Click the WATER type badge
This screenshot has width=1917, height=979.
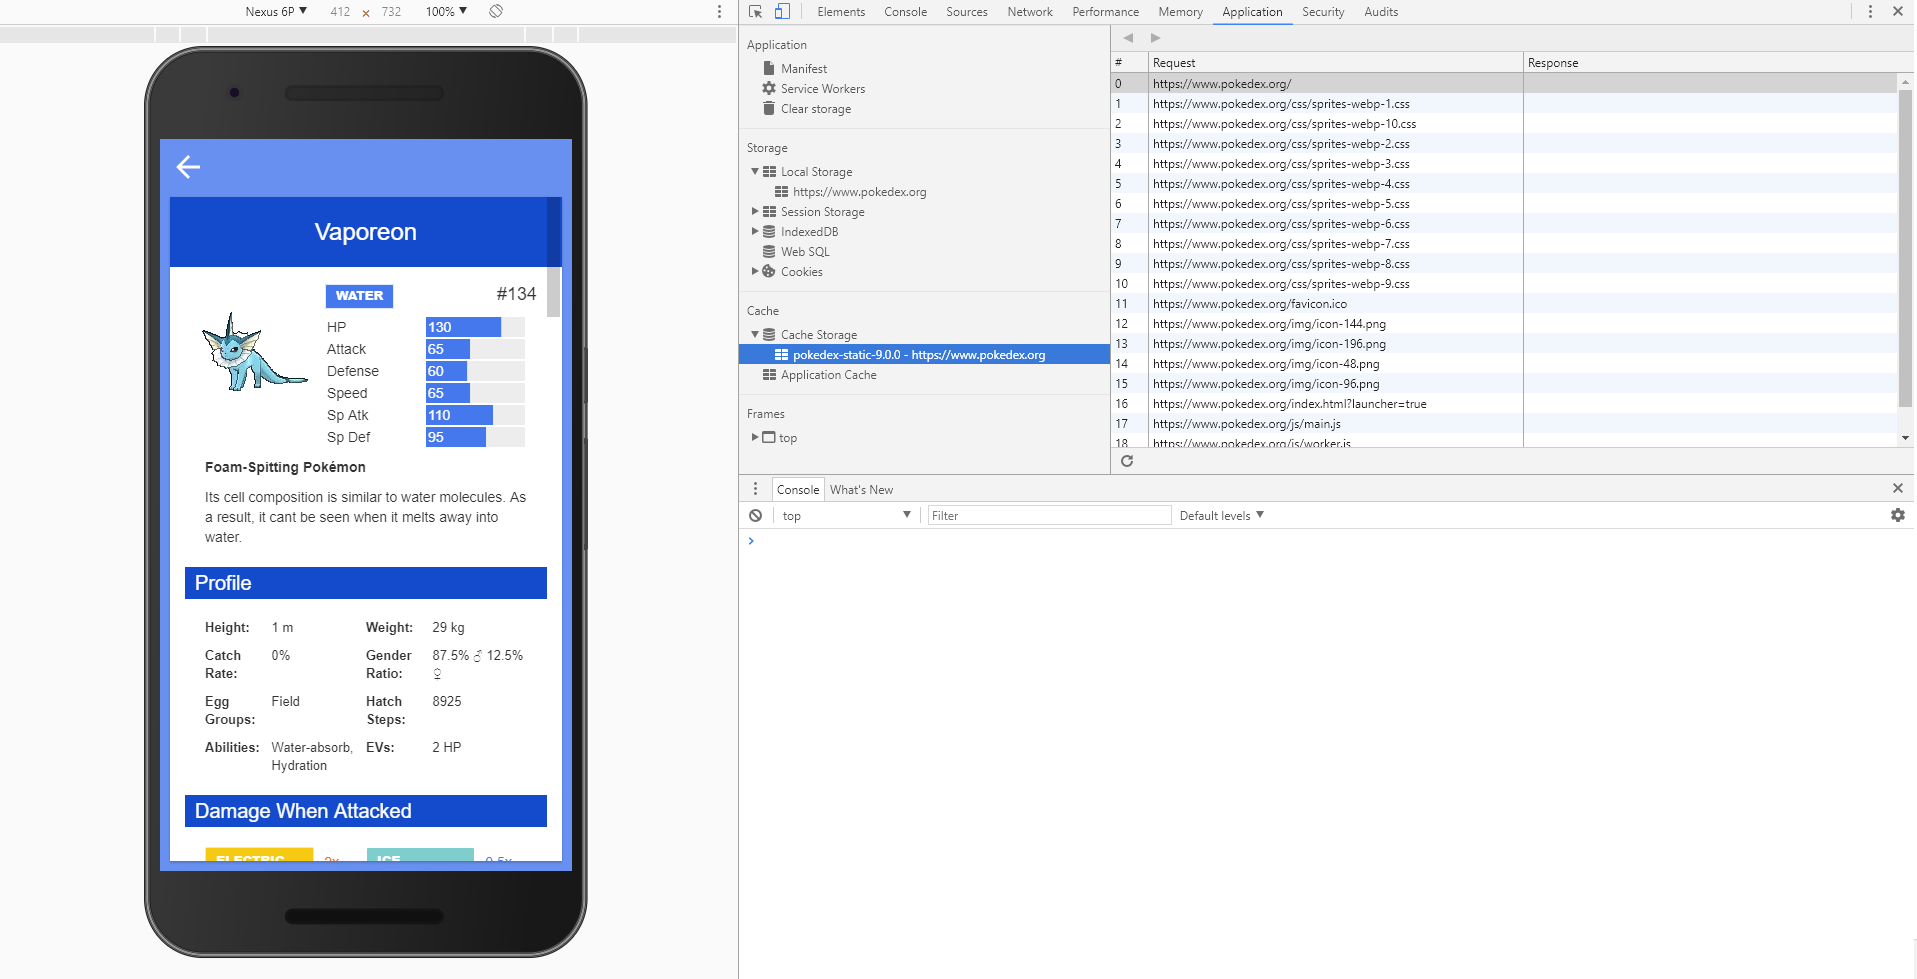[x=359, y=296]
